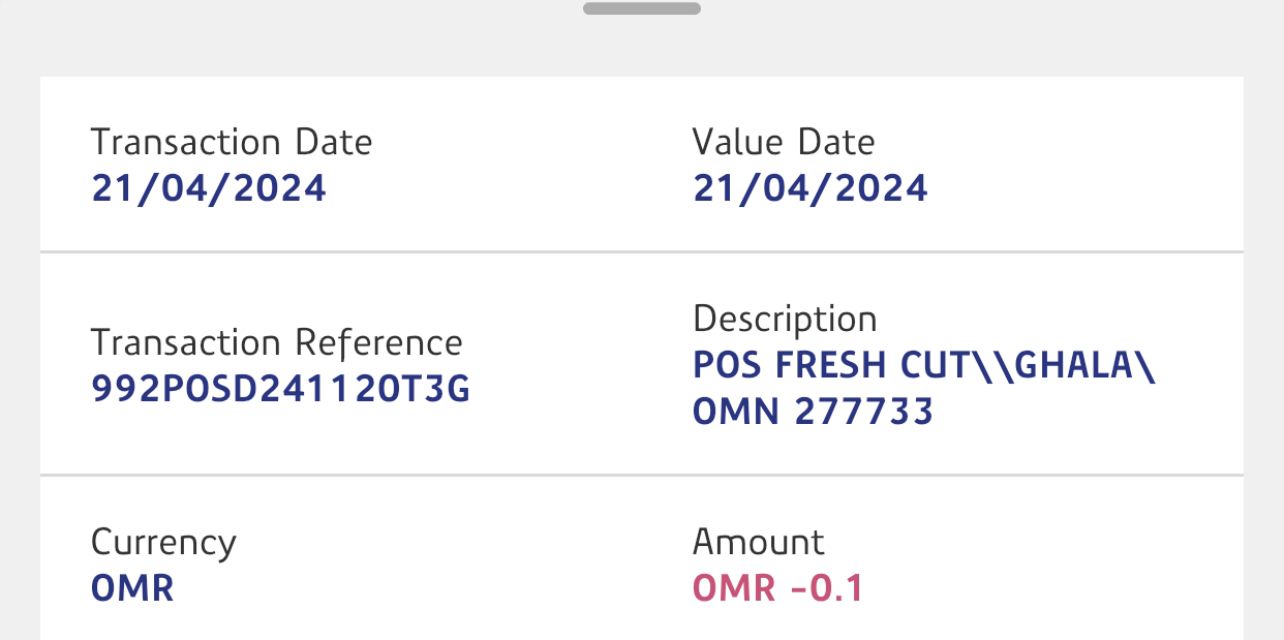
Task: Click the Transaction Date label
Action: [231, 142]
